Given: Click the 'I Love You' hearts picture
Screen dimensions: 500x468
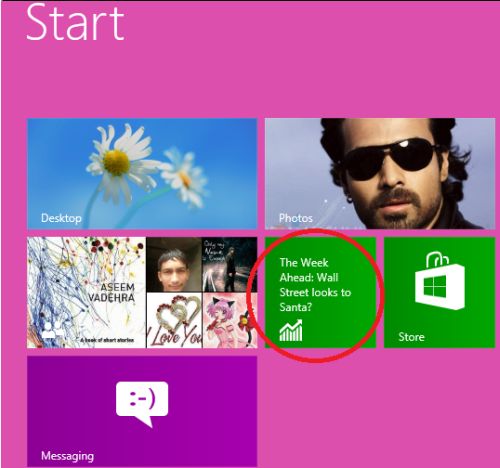Looking at the screenshot, I should (x=174, y=320).
